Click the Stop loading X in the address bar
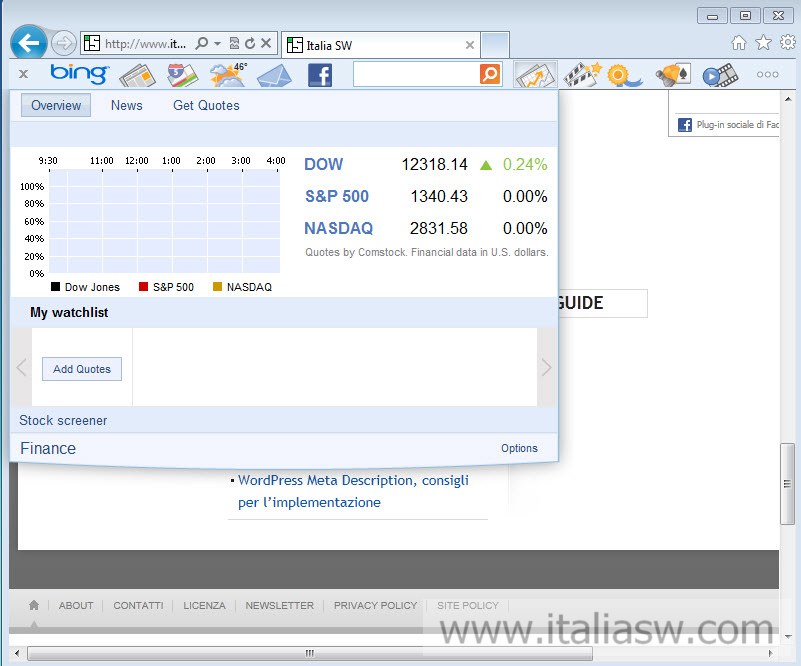 click(266, 43)
